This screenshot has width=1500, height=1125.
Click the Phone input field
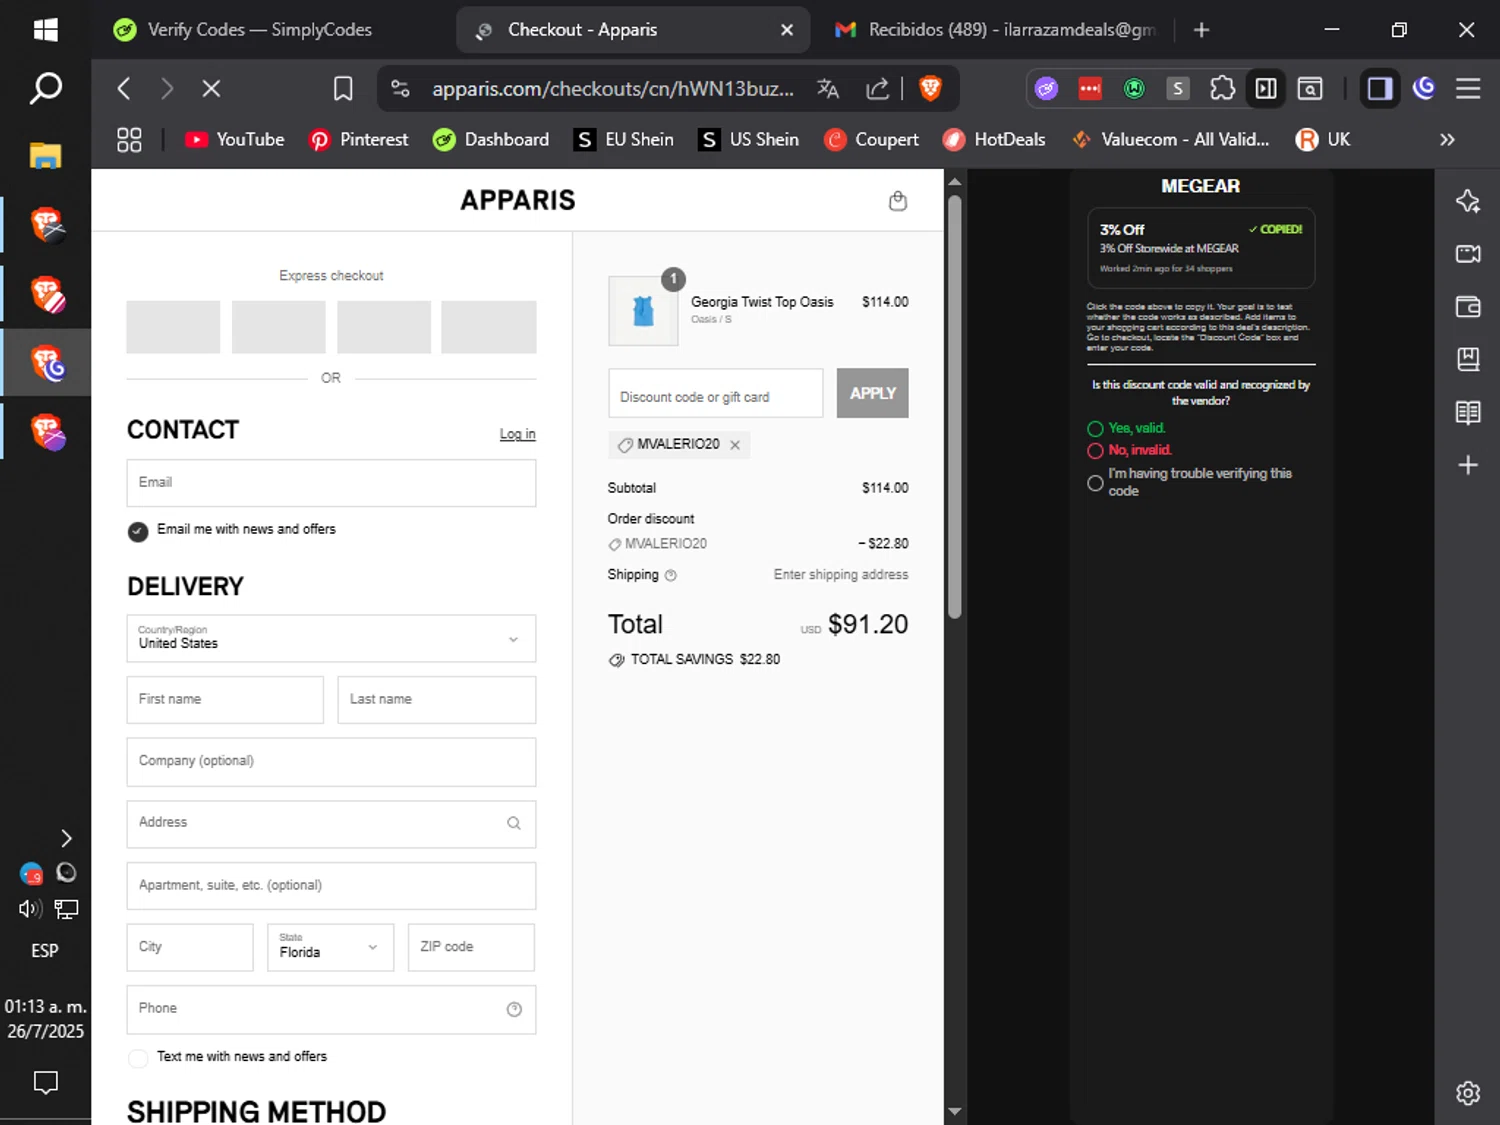(331, 1010)
